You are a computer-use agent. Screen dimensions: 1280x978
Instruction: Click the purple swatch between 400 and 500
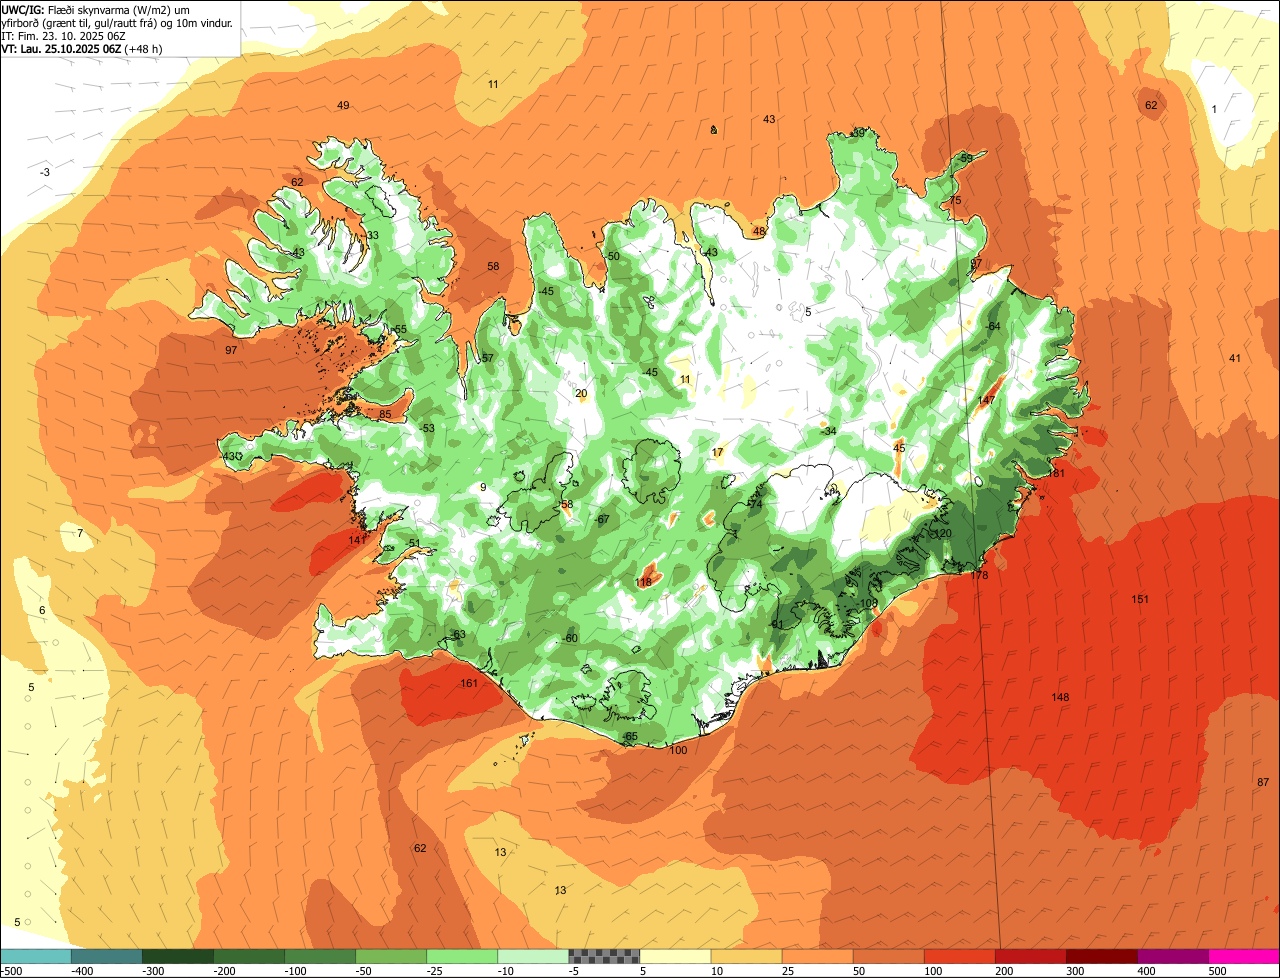[1172, 957]
